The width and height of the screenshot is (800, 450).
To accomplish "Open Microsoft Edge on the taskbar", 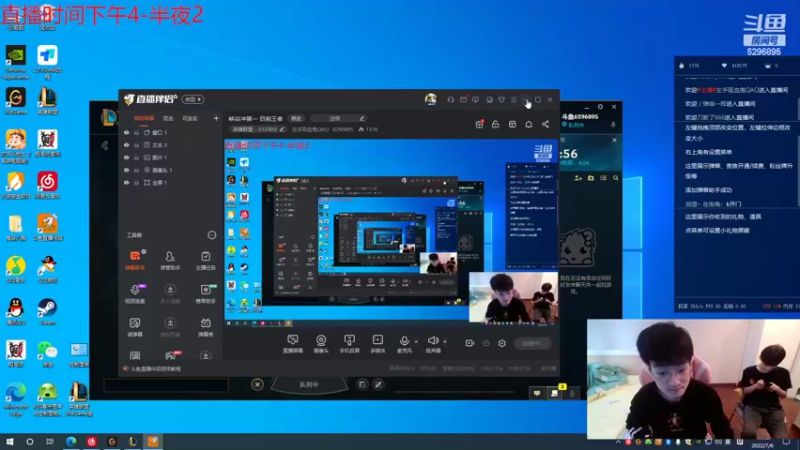I will coord(71,441).
